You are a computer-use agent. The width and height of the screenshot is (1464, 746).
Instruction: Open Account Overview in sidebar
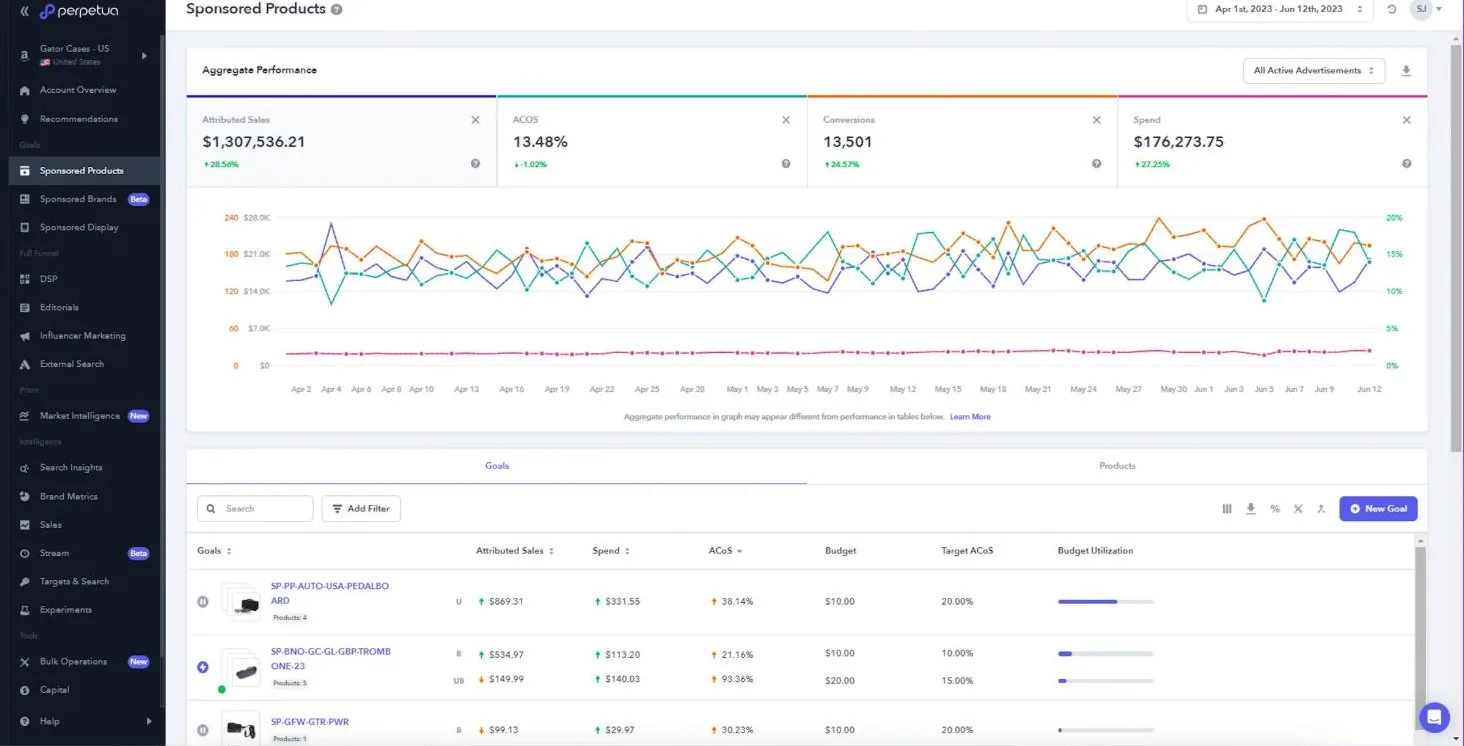click(x=80, y=90)
